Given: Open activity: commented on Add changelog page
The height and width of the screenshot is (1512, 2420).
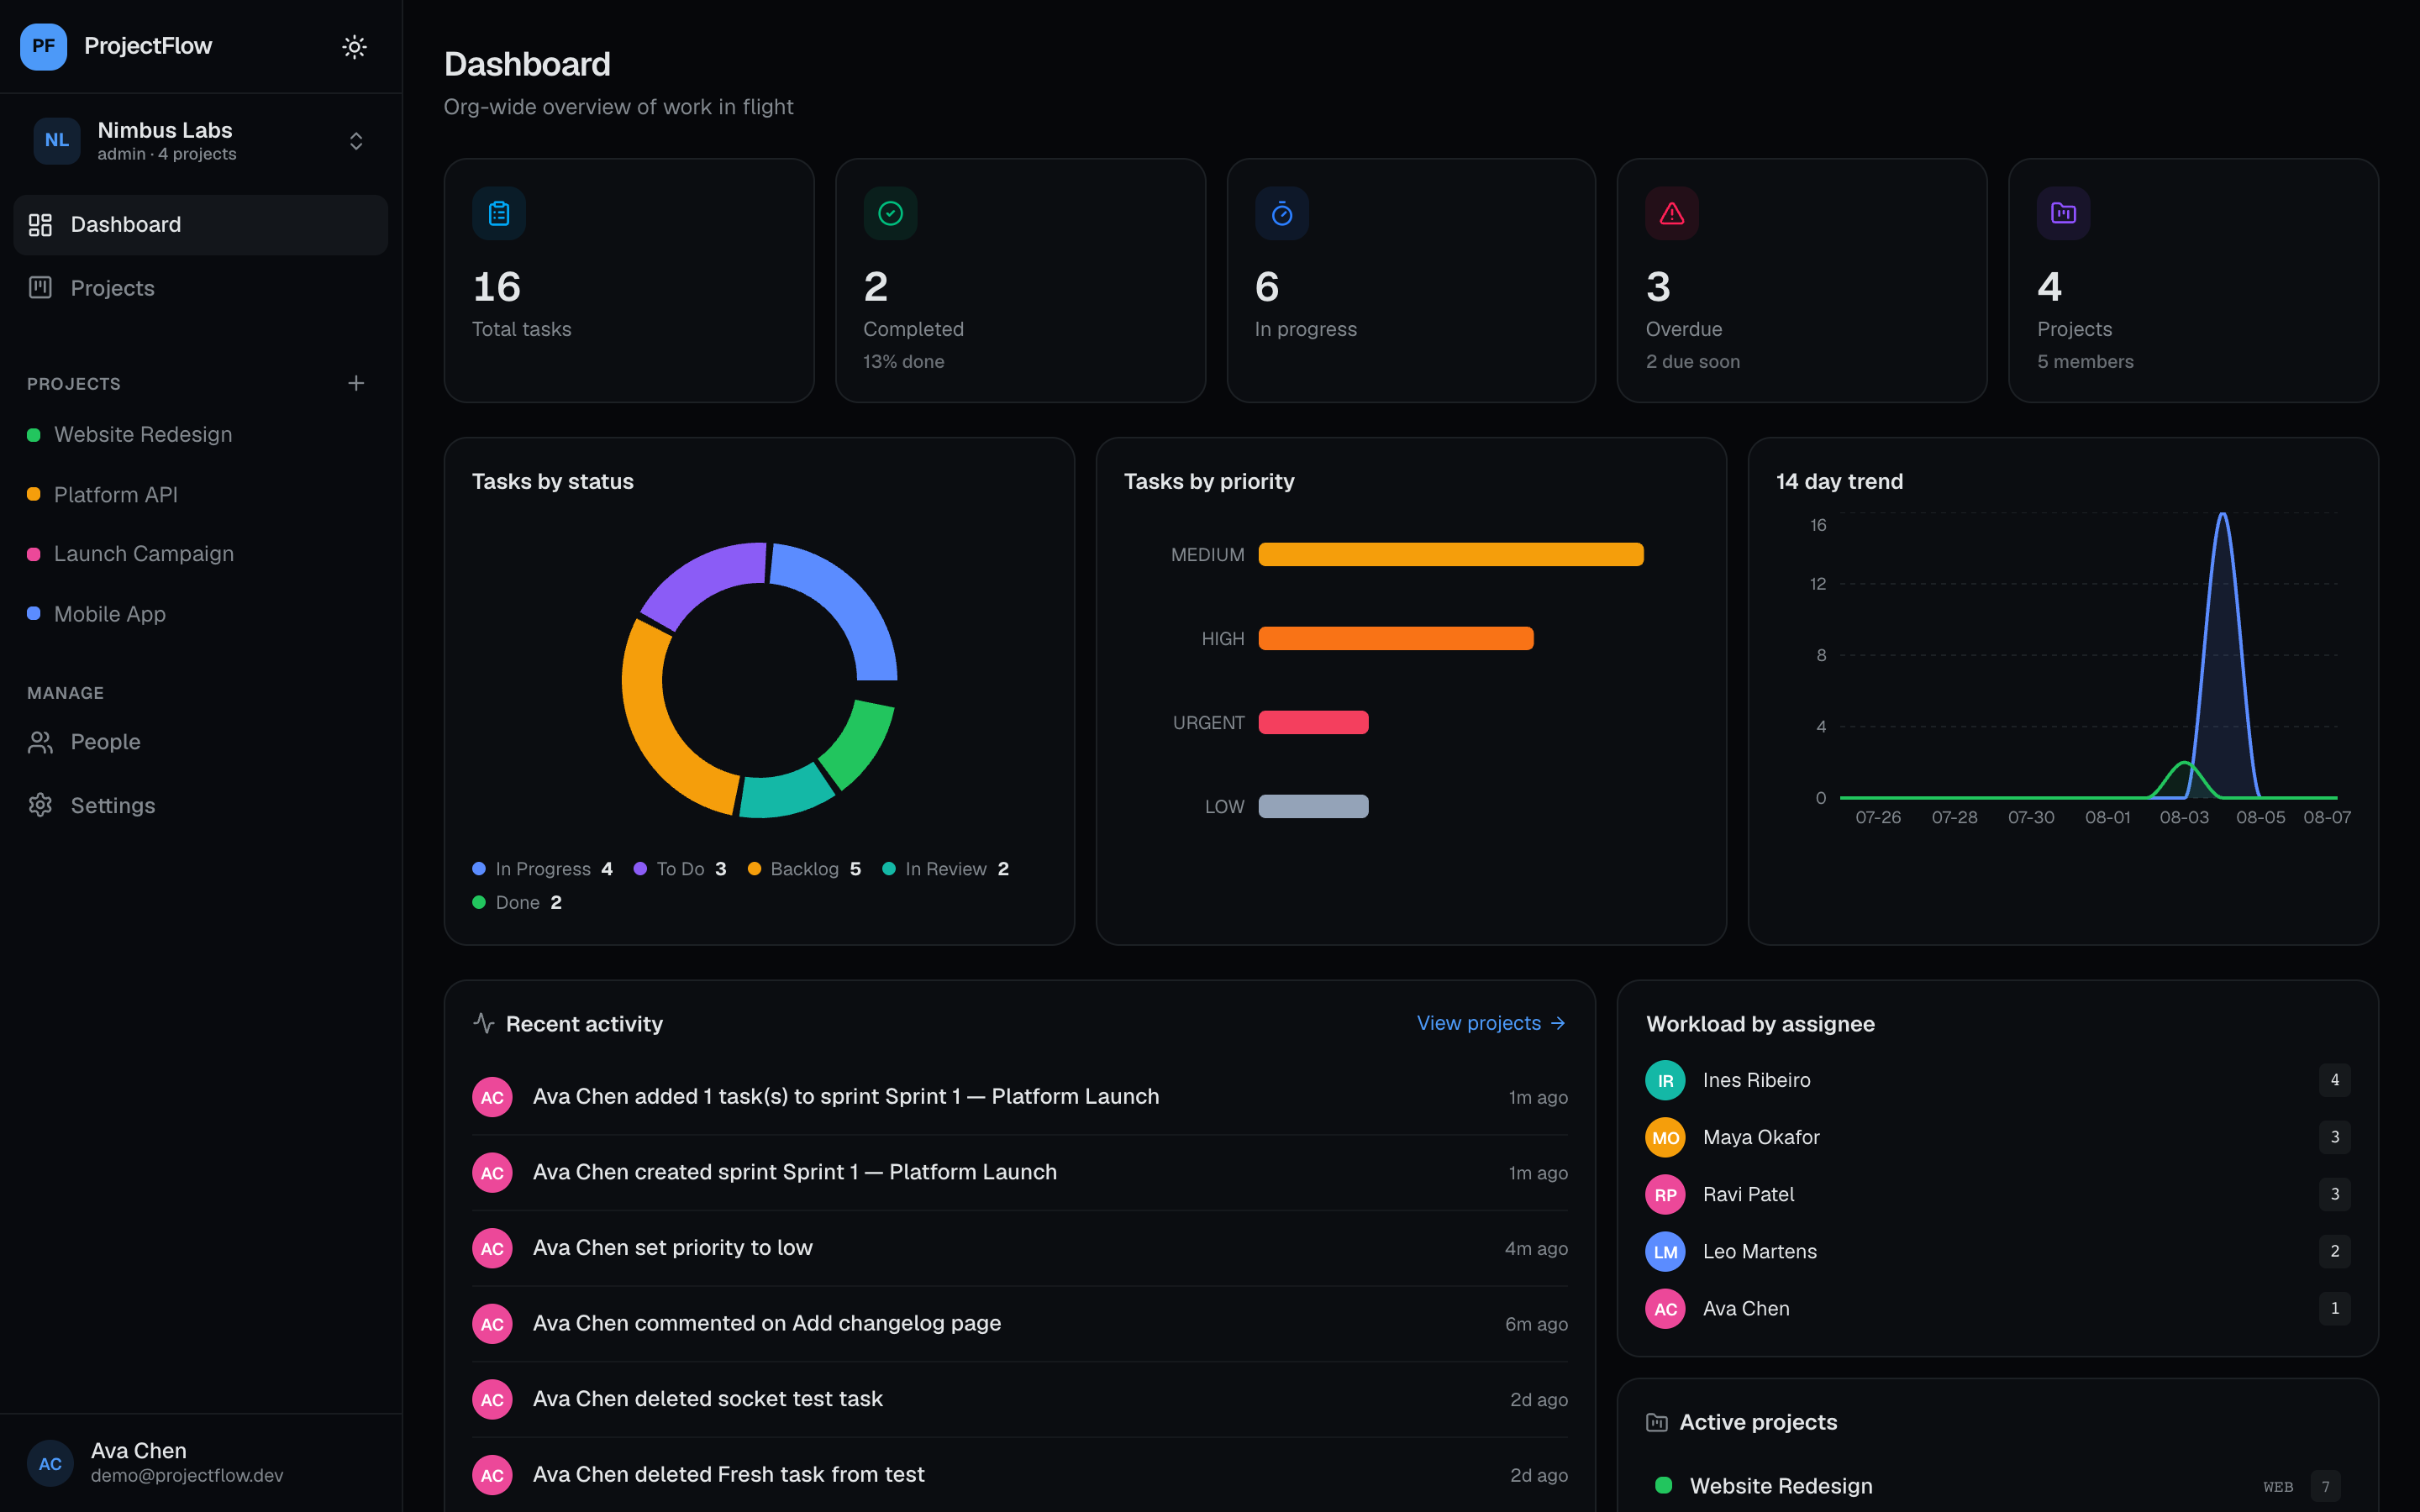Looking at the screenshot, I should pos(1020,1324).
